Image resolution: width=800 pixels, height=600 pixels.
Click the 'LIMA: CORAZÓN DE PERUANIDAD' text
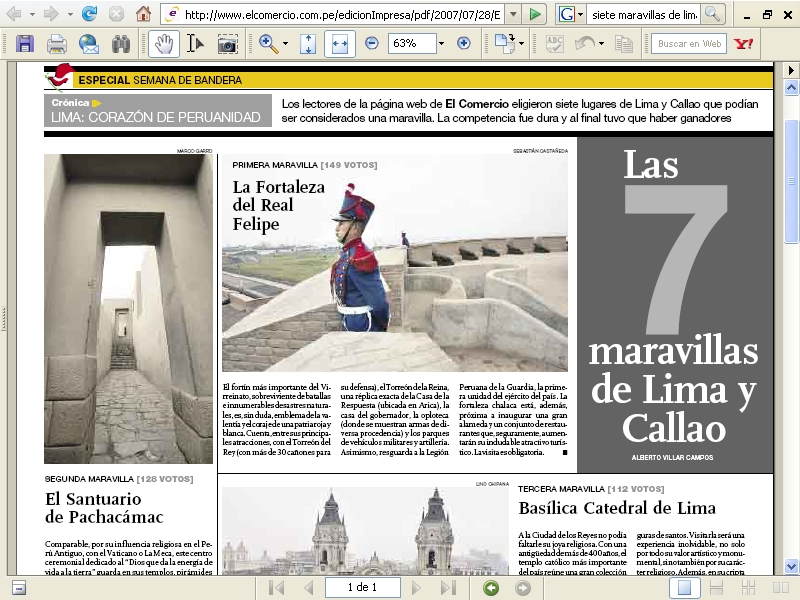(156, 117)
